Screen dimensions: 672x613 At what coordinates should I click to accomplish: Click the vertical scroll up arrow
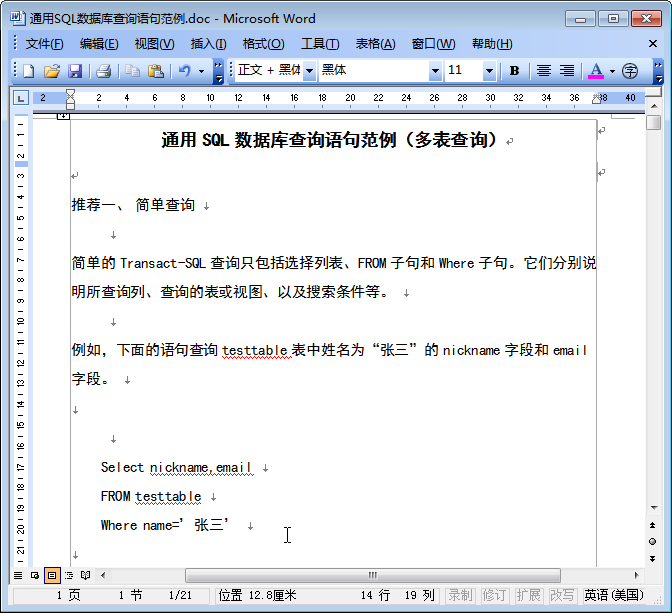[x=654, y=106]
